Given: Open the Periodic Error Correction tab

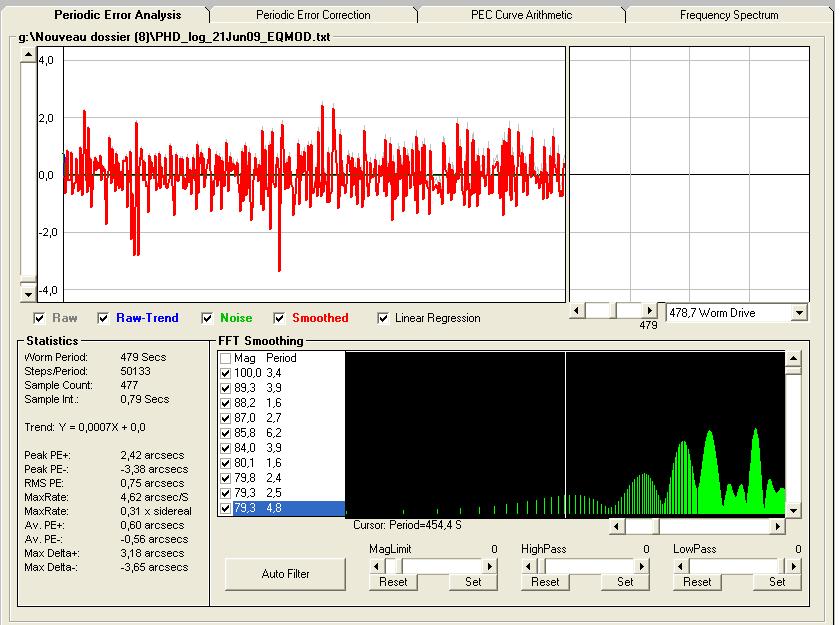Looking at the screenshot, I should pyautogui.click(x=313, y=15).
